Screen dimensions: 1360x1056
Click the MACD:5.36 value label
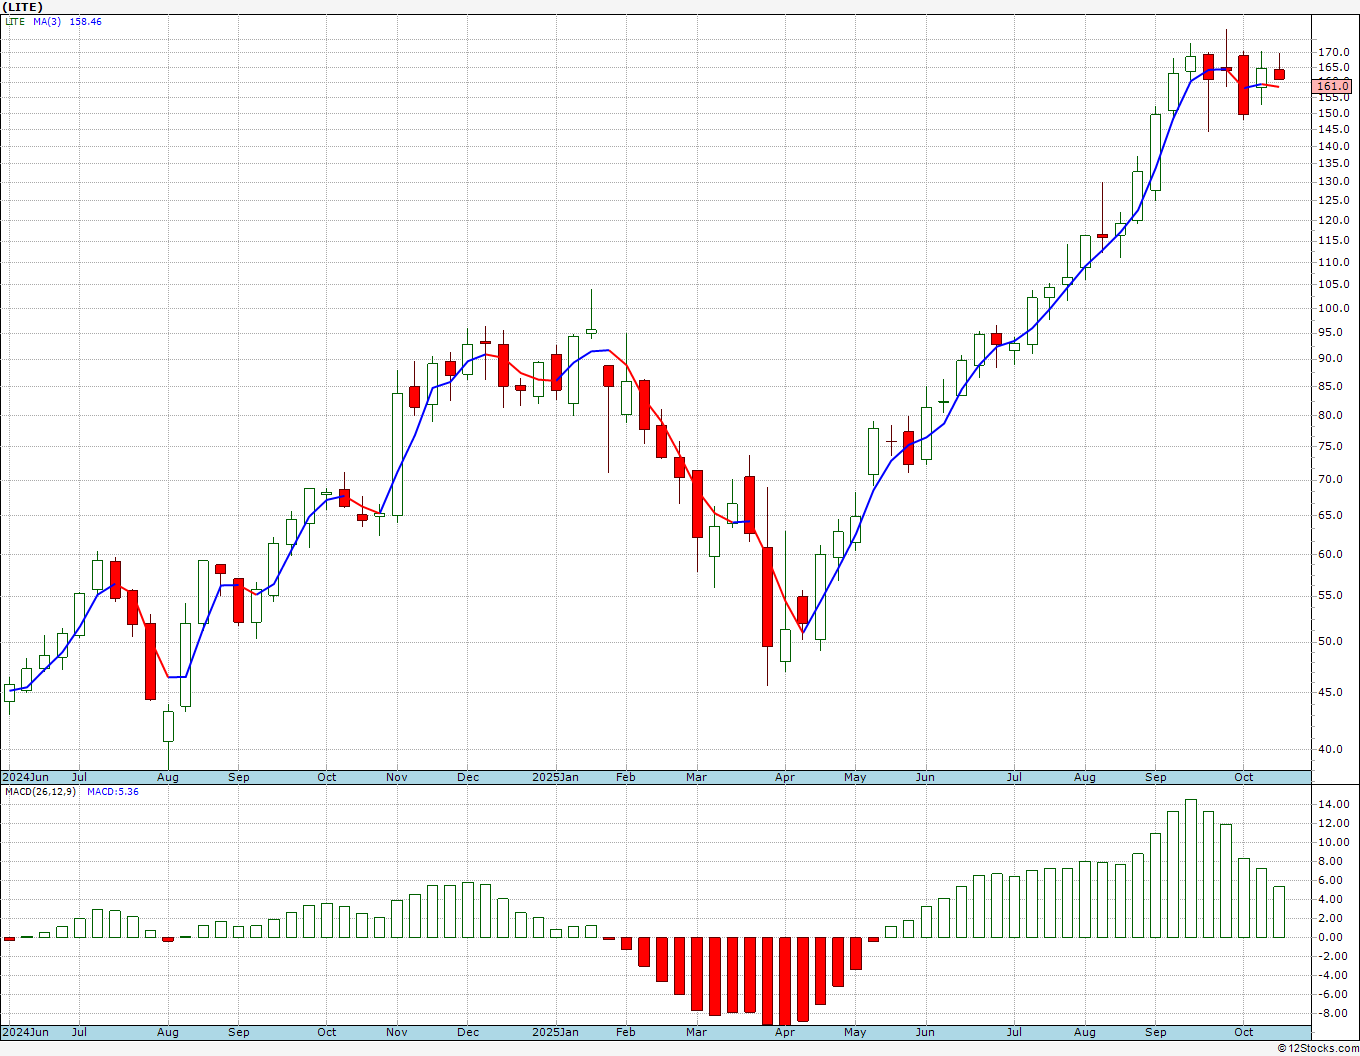click(112, 791)
